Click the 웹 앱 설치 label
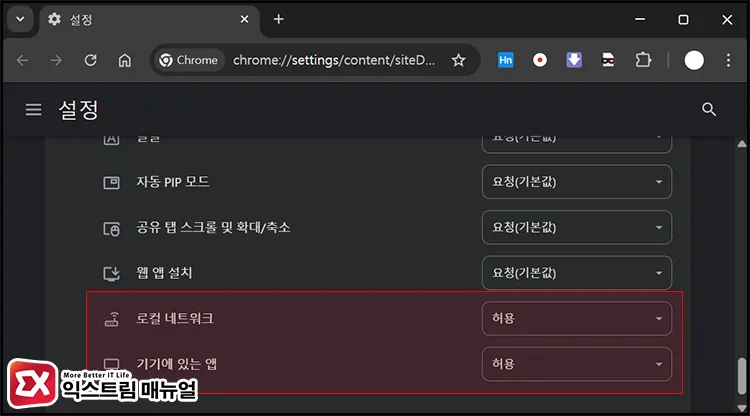The image size is (750, 416). (164, 273)
